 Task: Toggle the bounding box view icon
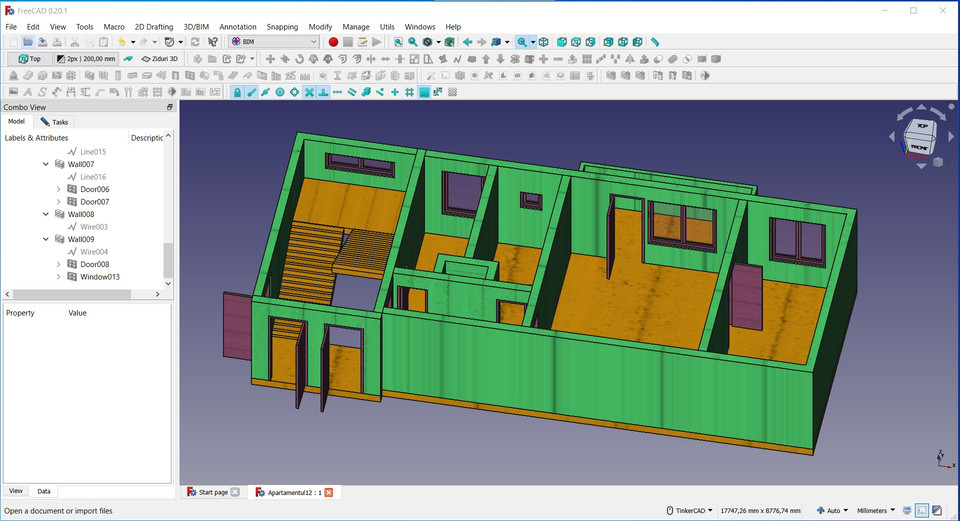(x=449, y=42)
